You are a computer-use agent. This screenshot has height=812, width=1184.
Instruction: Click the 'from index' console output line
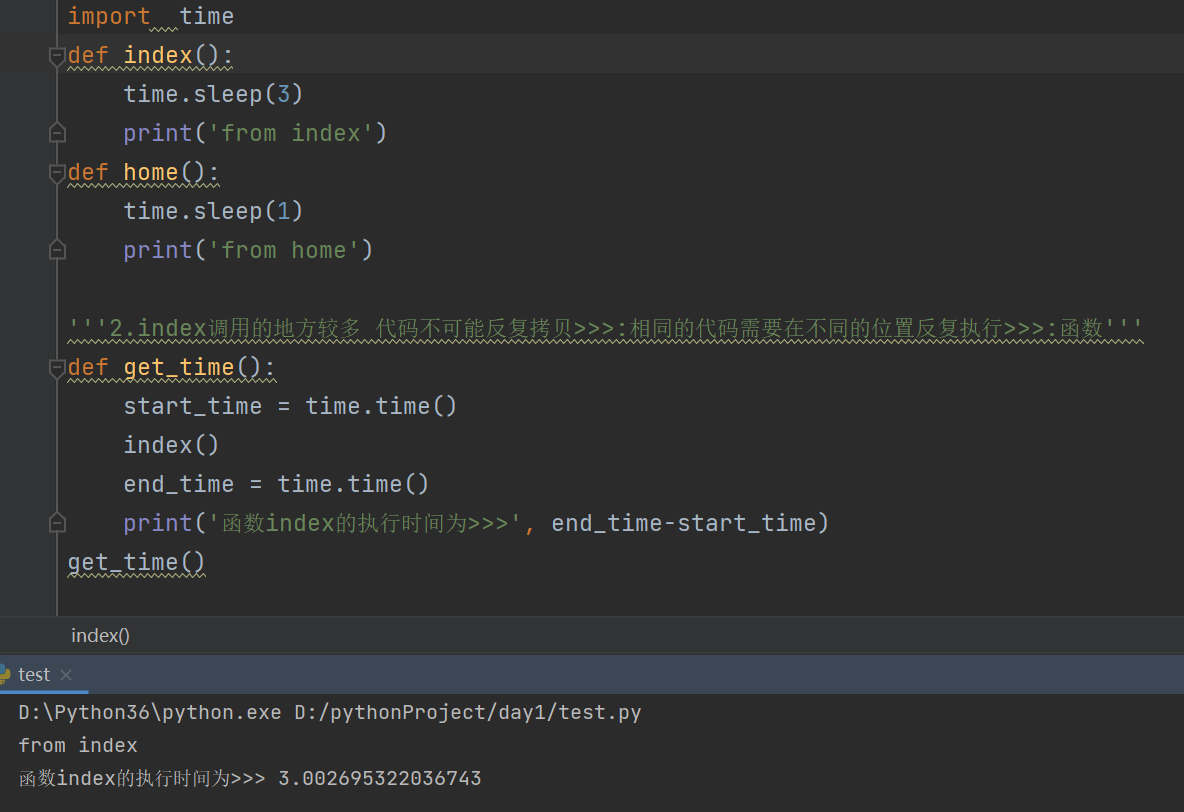(78, 746)
